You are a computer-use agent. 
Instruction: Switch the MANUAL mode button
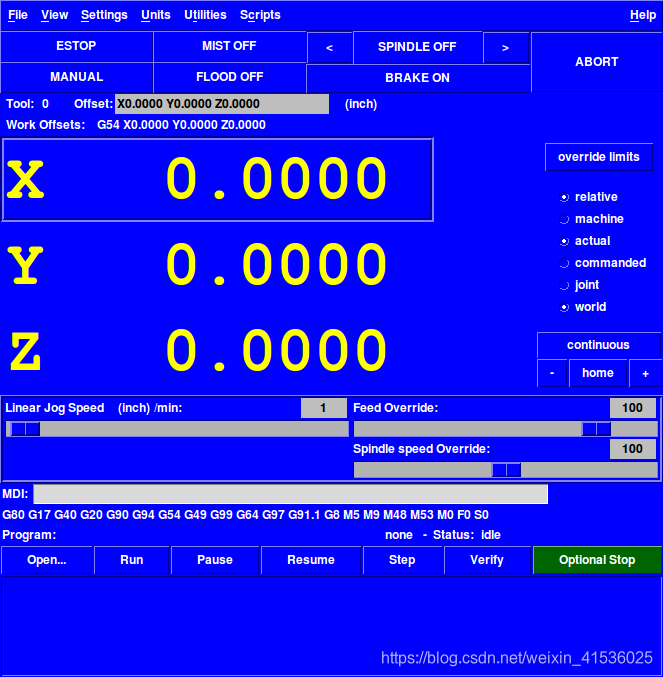coord(76,77)
